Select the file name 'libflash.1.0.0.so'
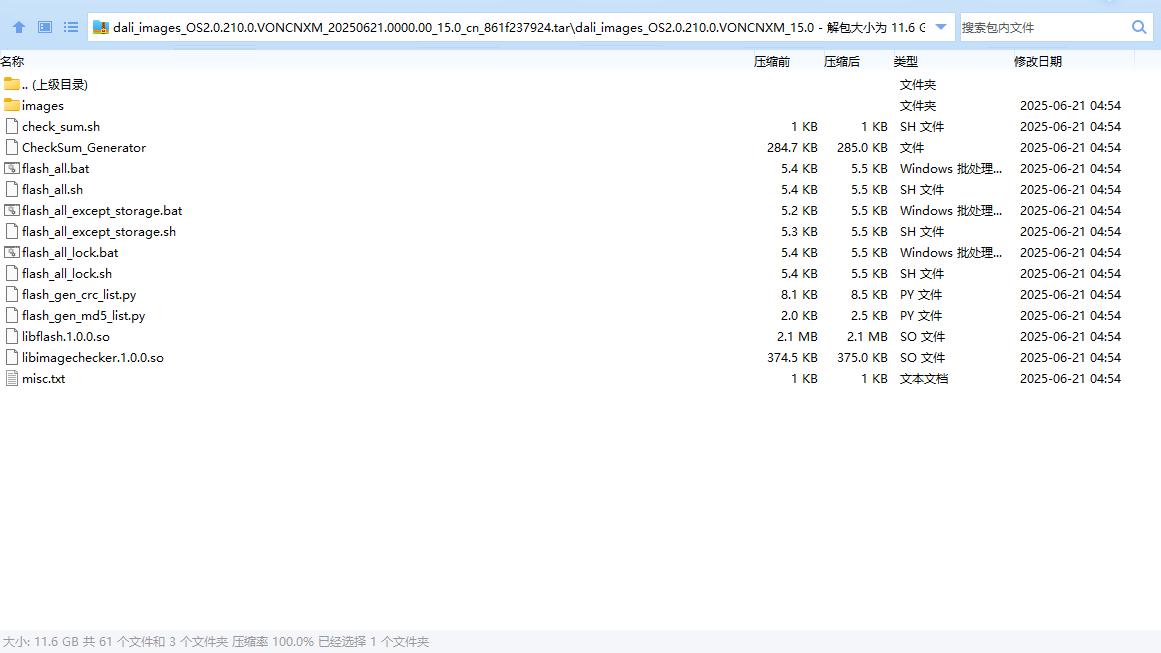This screenshot has height=653, width=1161. [66, 337]
